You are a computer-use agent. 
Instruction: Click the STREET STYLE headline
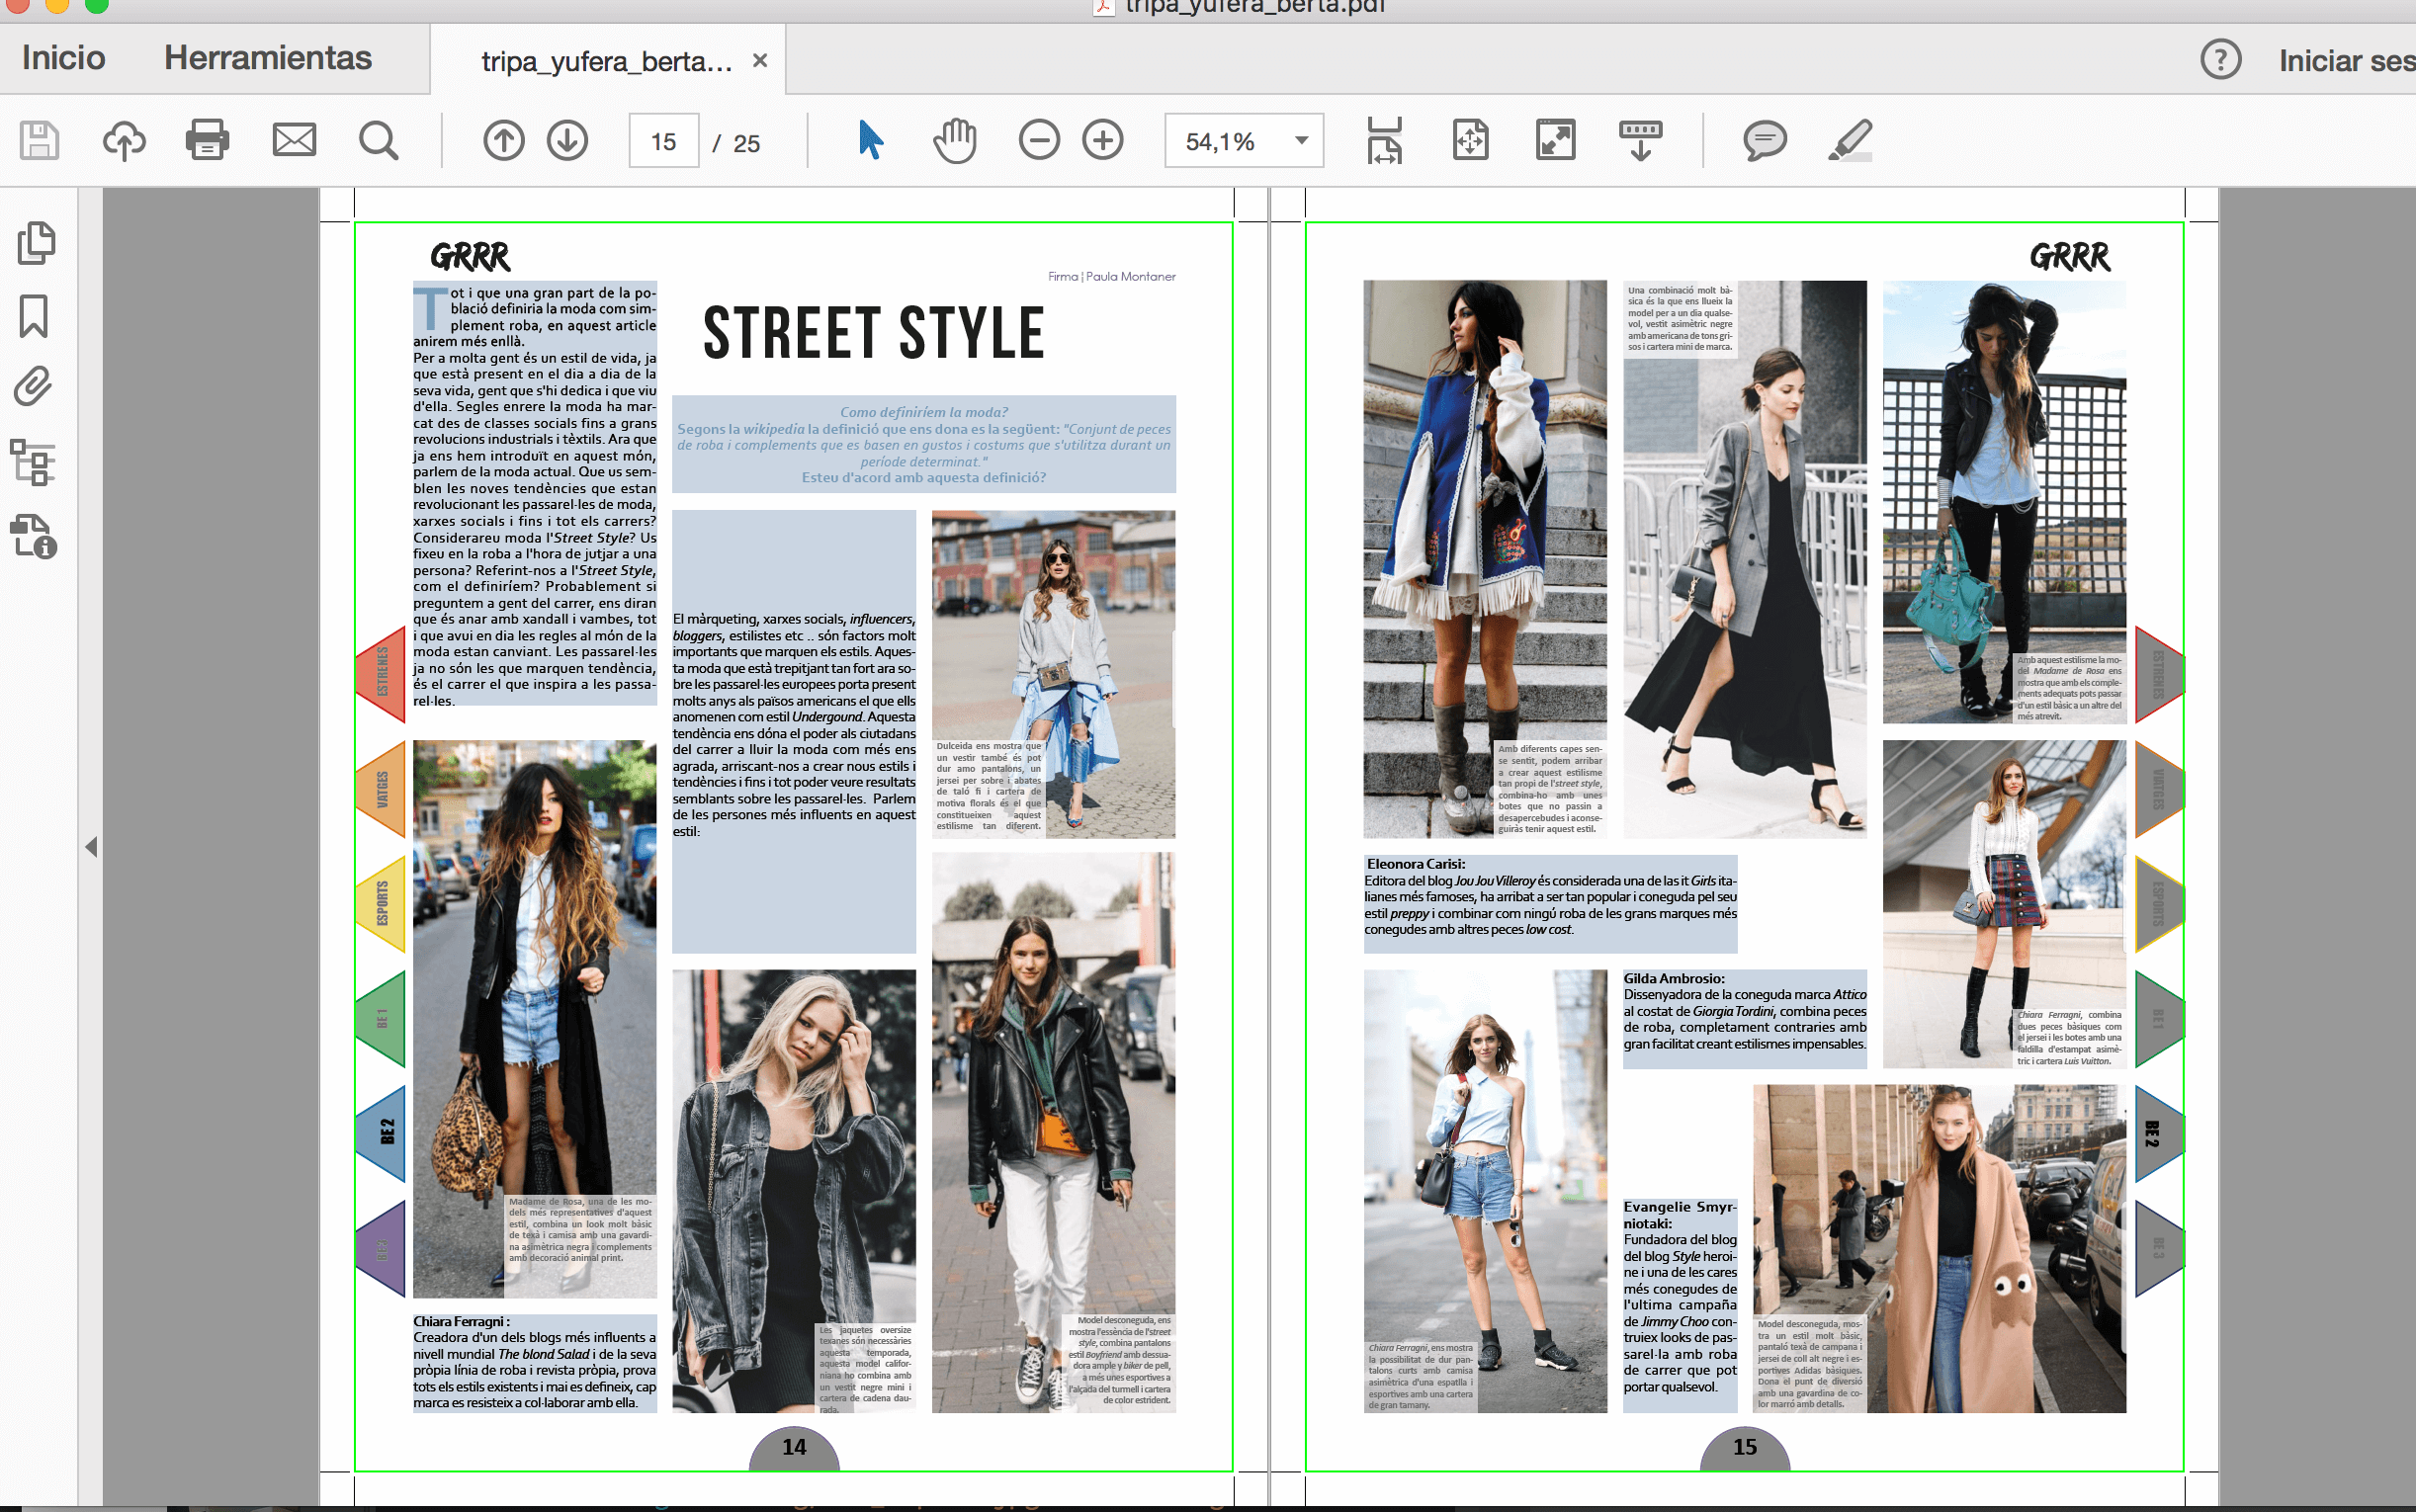coord(874,333)
